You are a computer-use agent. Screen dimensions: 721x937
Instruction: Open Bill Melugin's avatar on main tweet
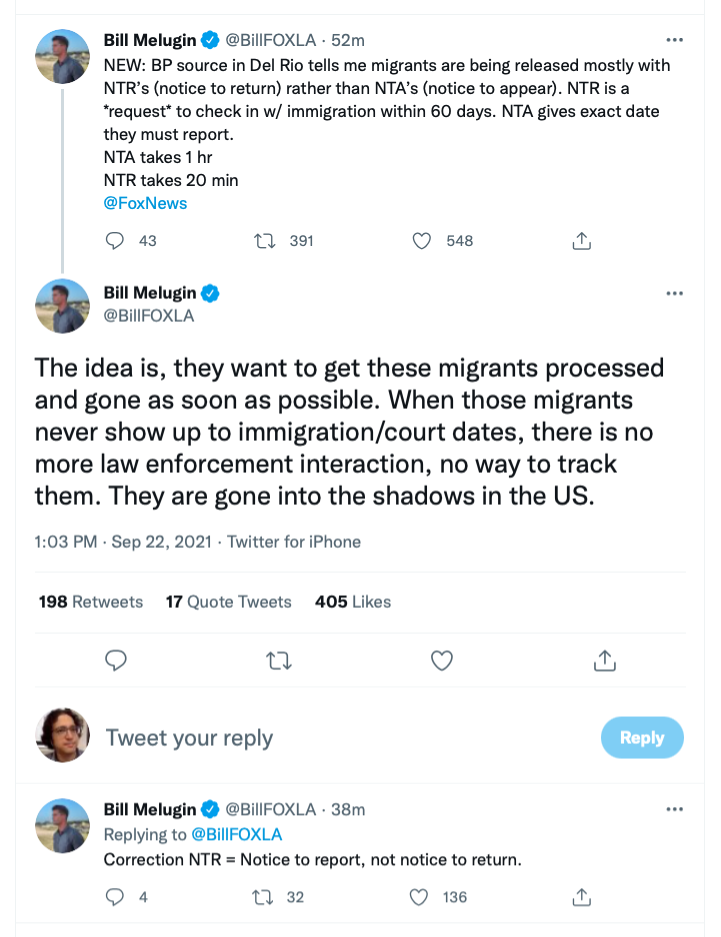[x=62, y=305]
